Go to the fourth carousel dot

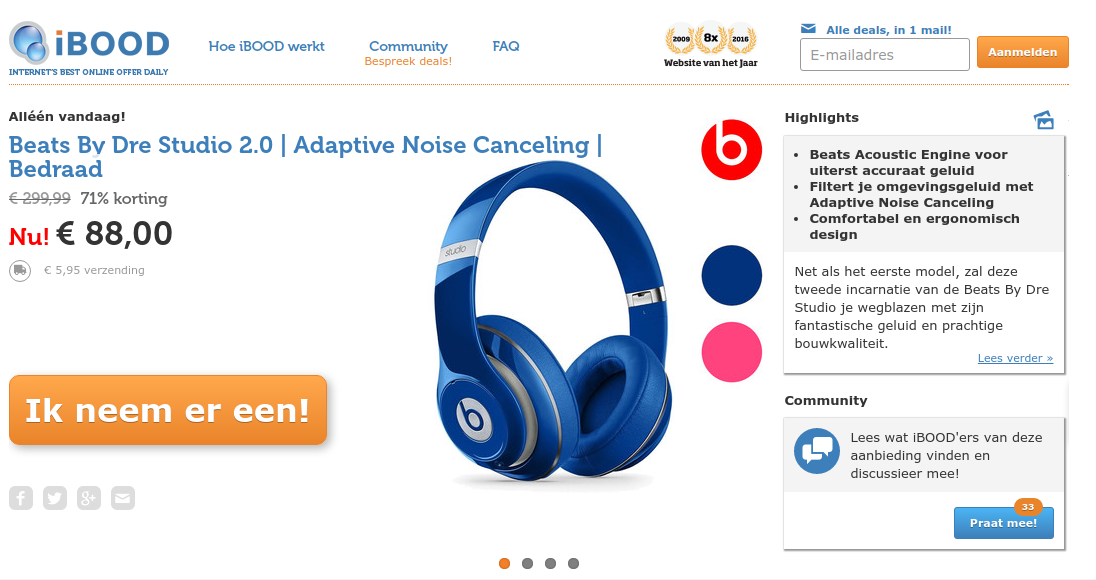coord(573,563)
